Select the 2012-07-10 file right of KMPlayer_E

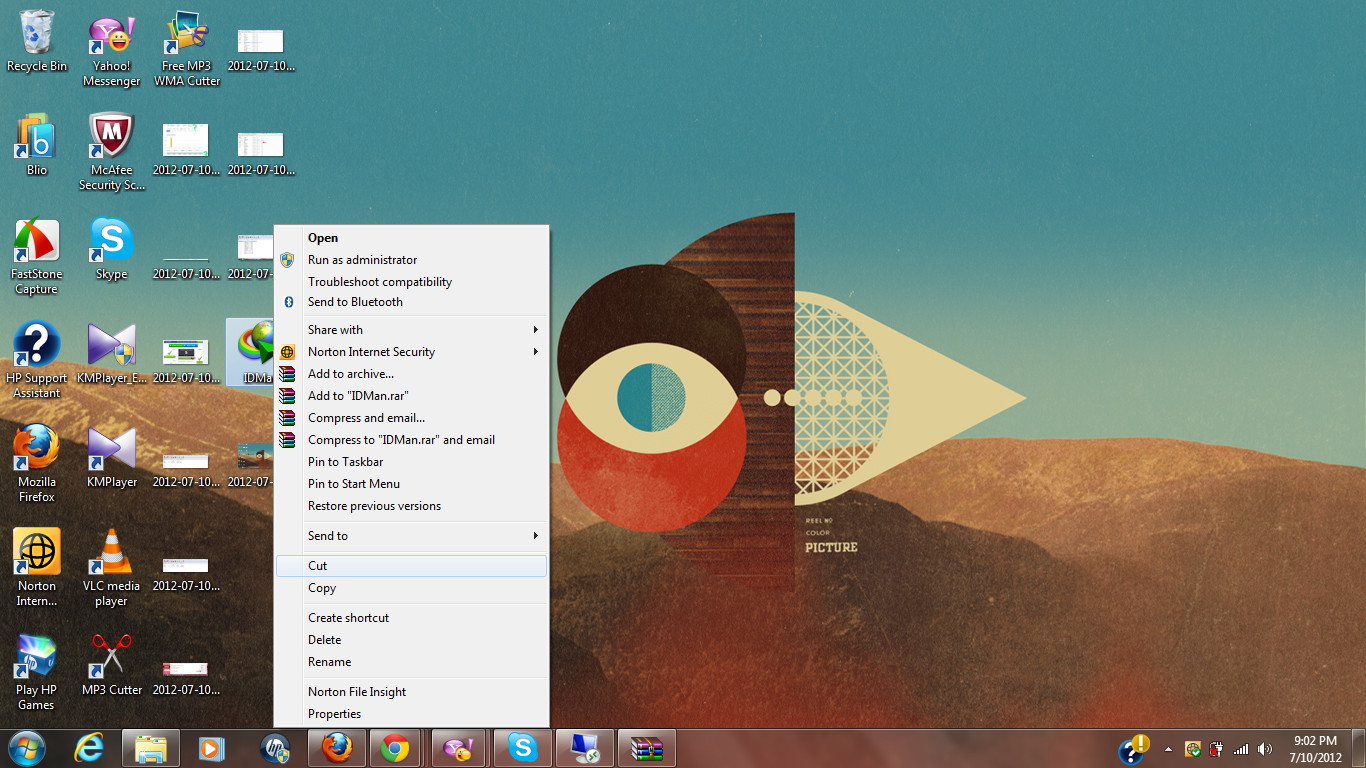click(x=186, y=361)
